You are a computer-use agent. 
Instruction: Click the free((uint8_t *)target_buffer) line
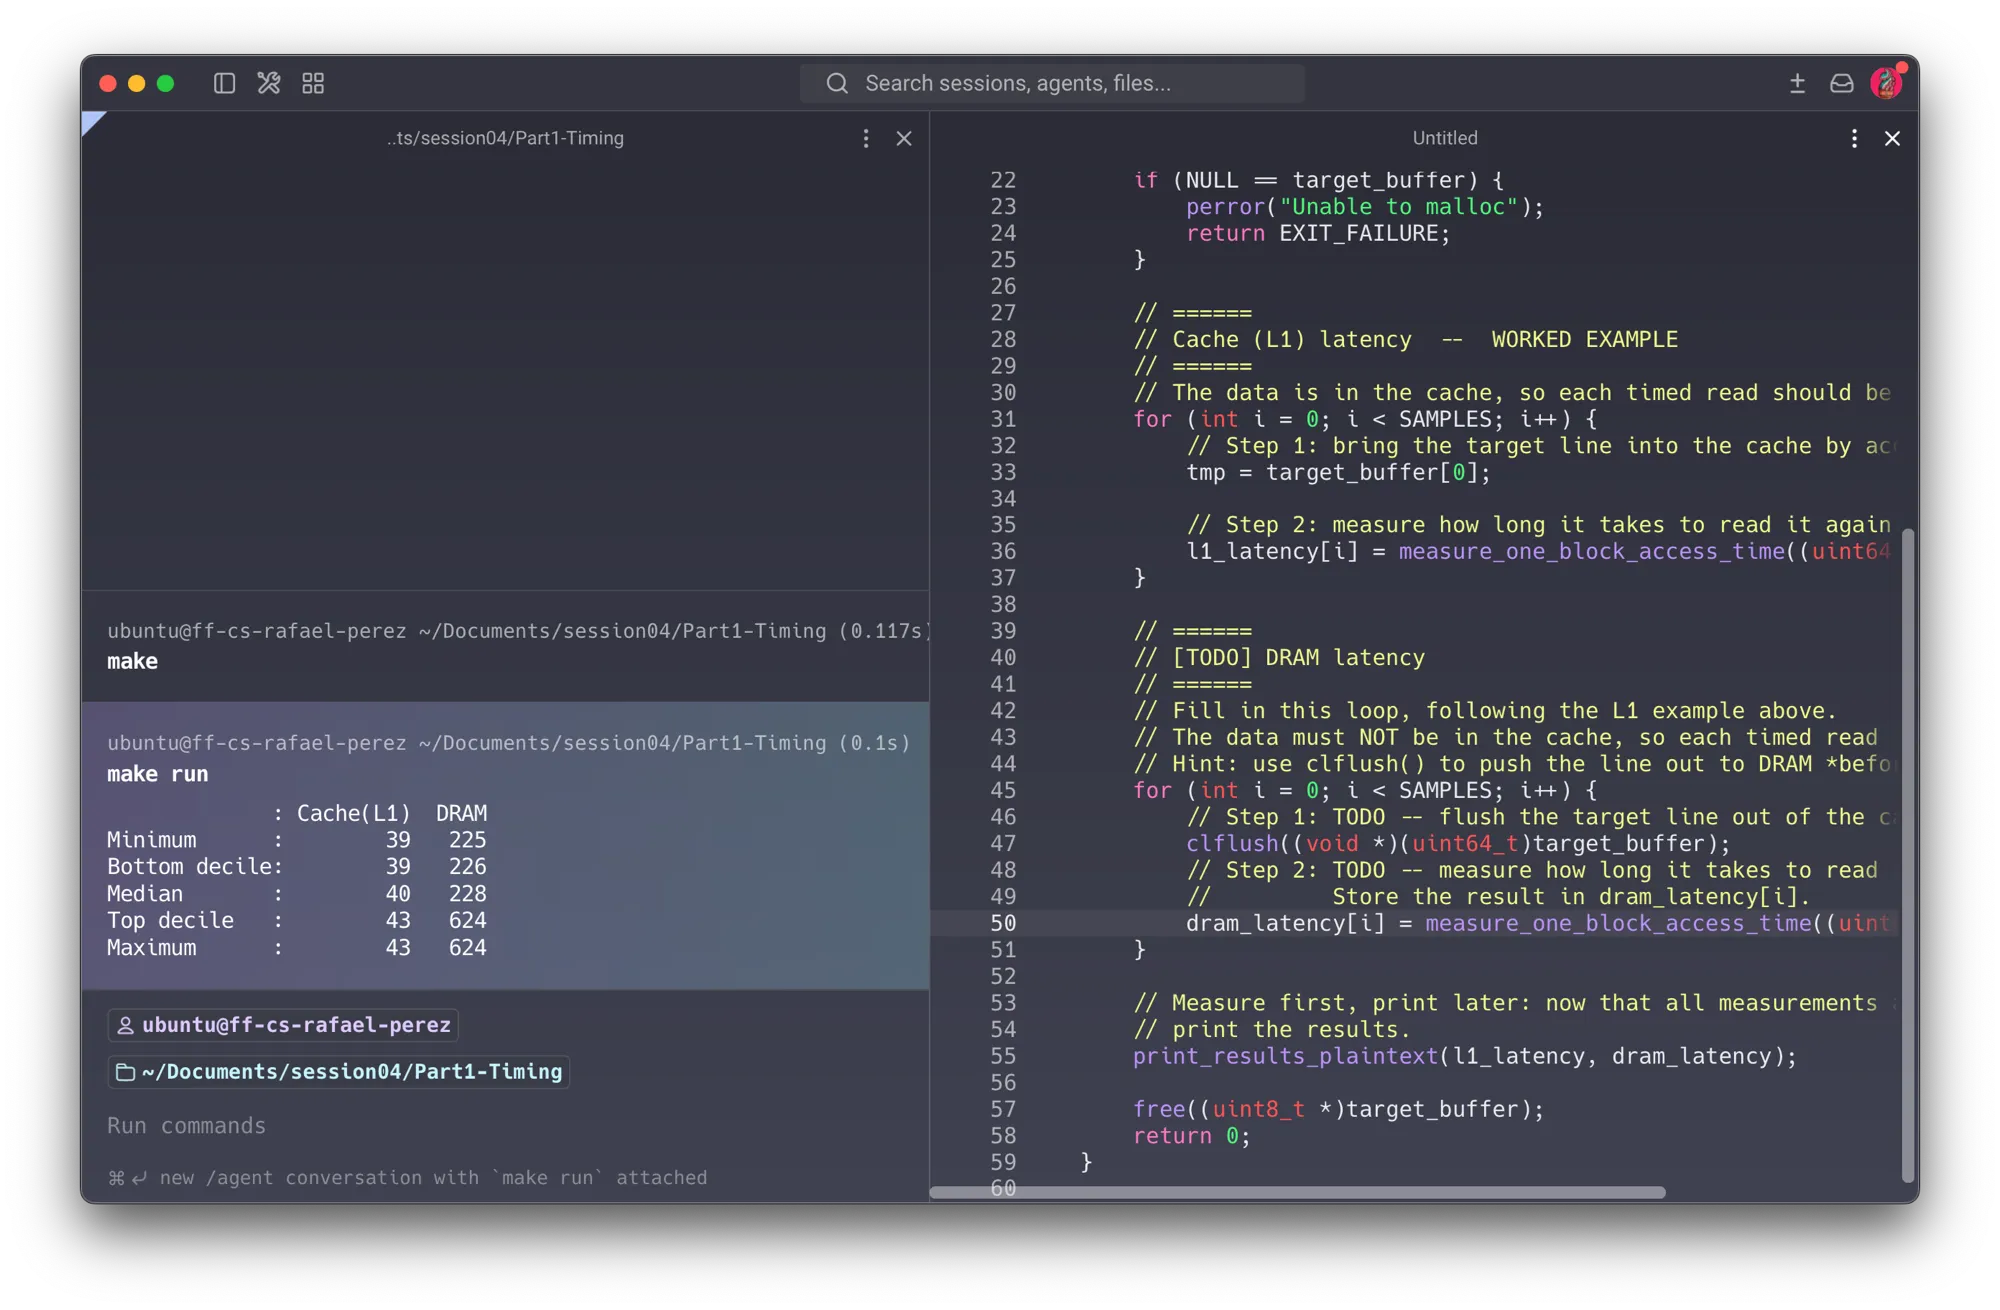1338,1110
